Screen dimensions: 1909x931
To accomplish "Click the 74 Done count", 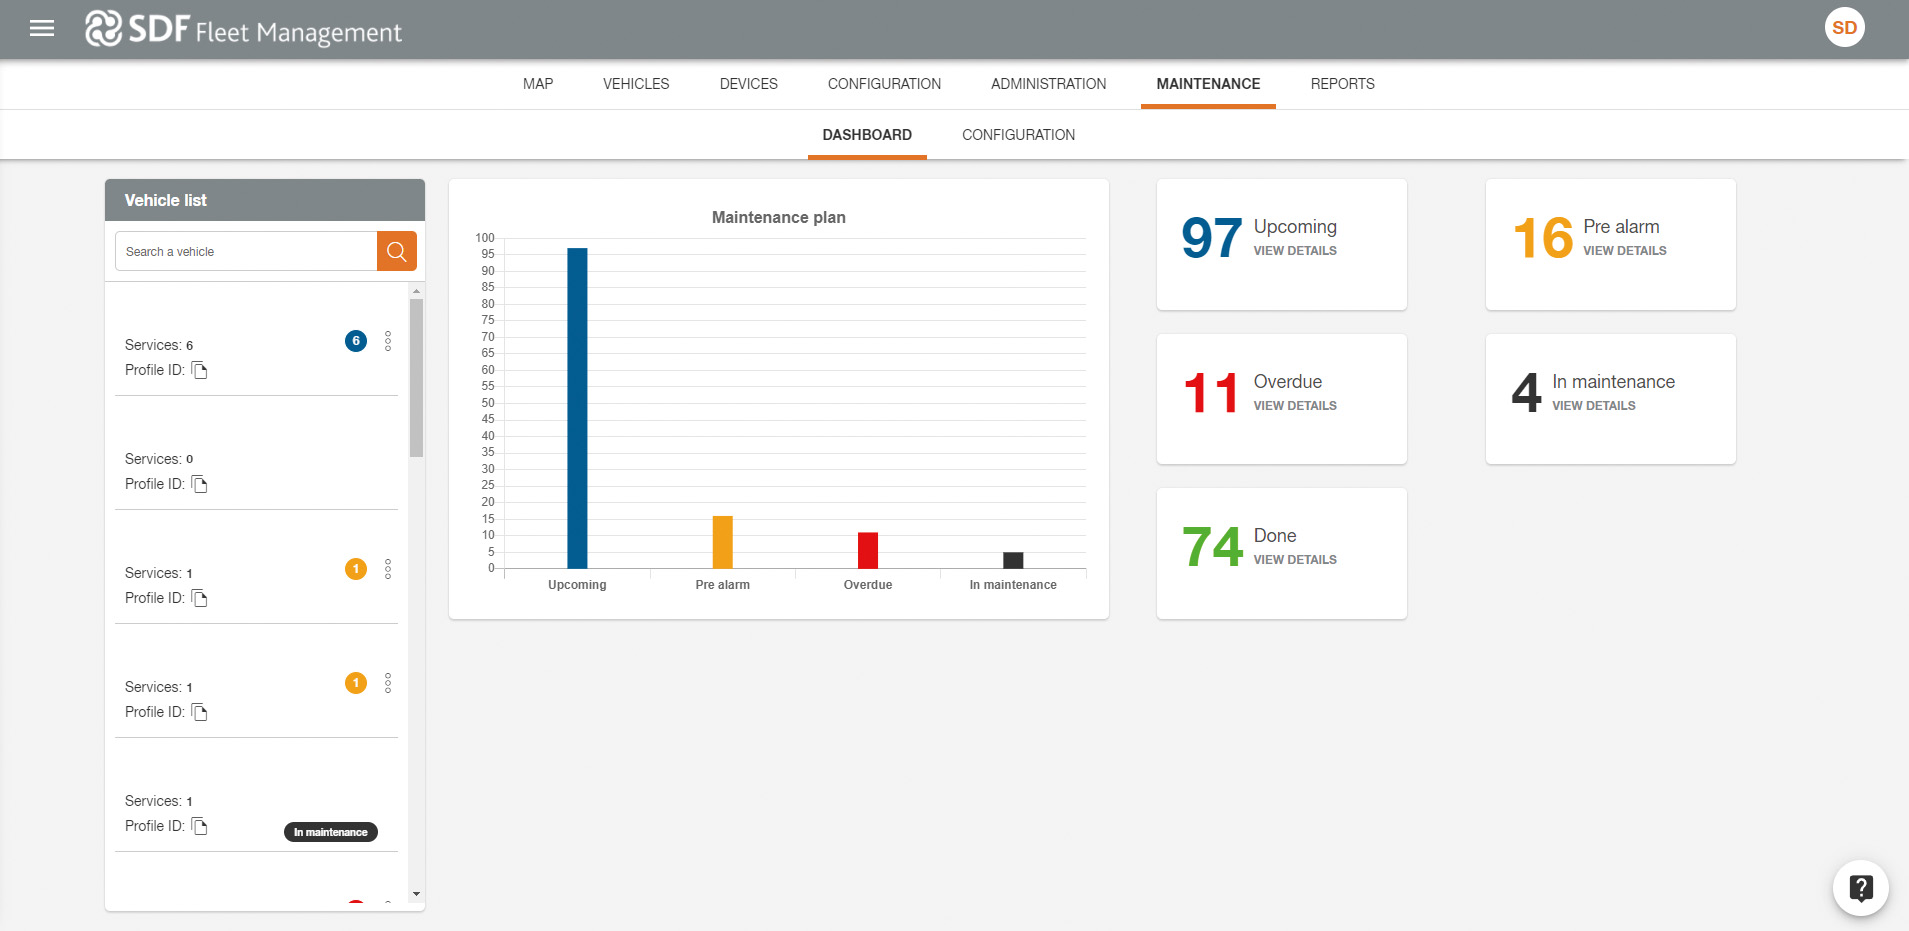I will pos(1212,547).
